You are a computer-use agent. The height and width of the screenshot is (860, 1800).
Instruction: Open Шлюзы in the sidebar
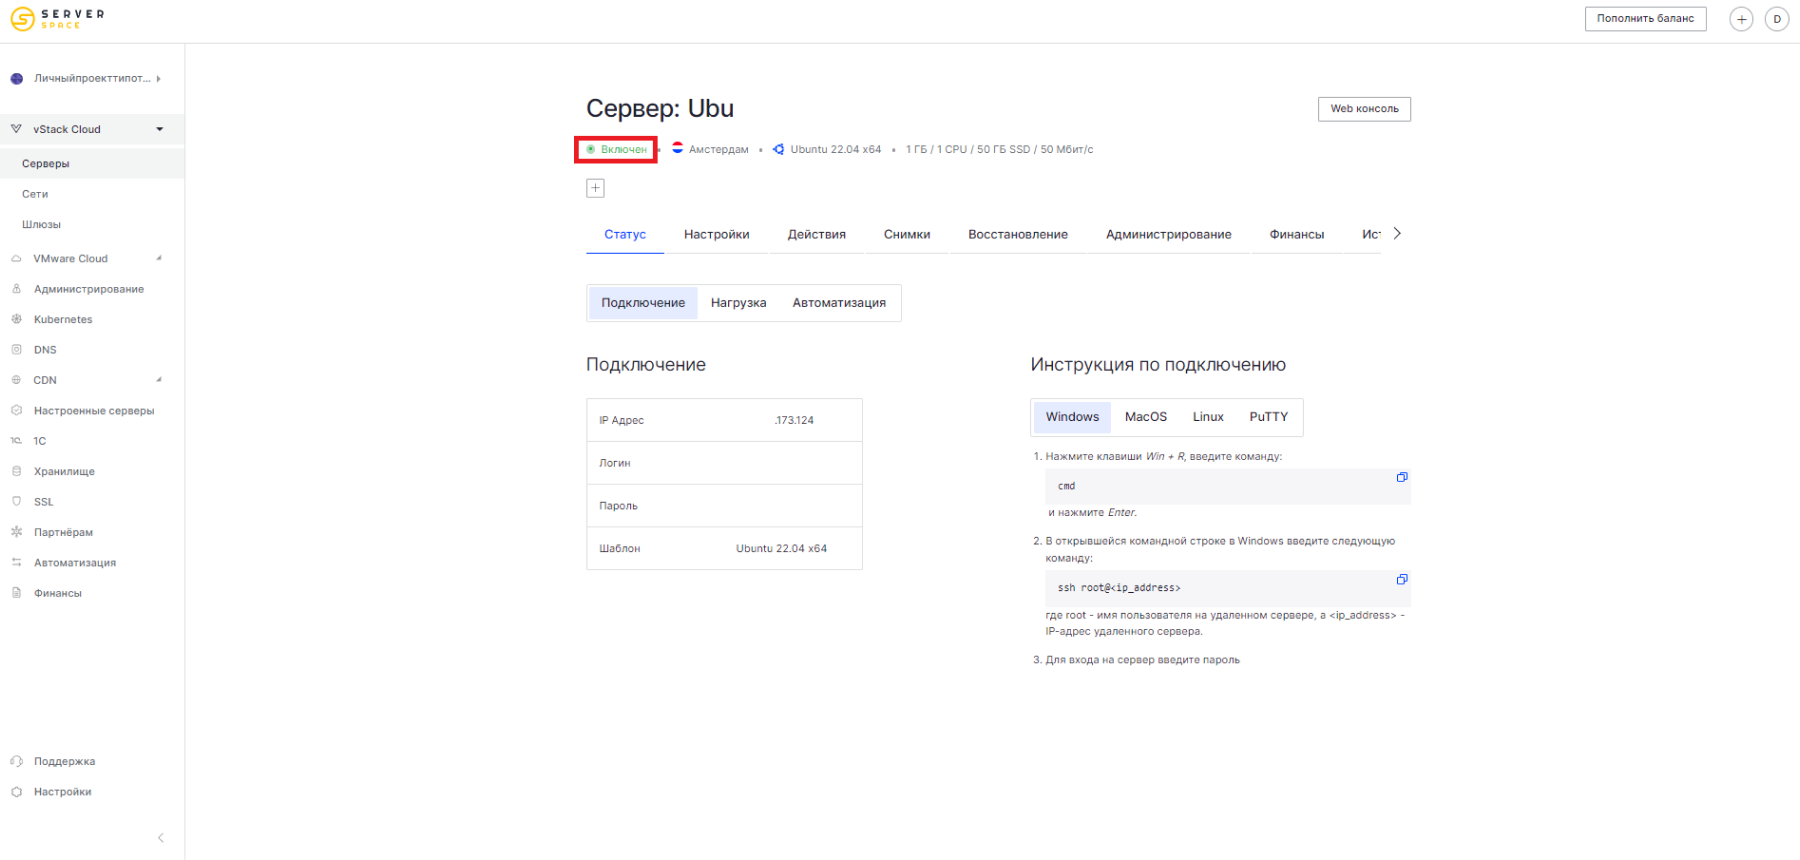(x=41, y=225)
